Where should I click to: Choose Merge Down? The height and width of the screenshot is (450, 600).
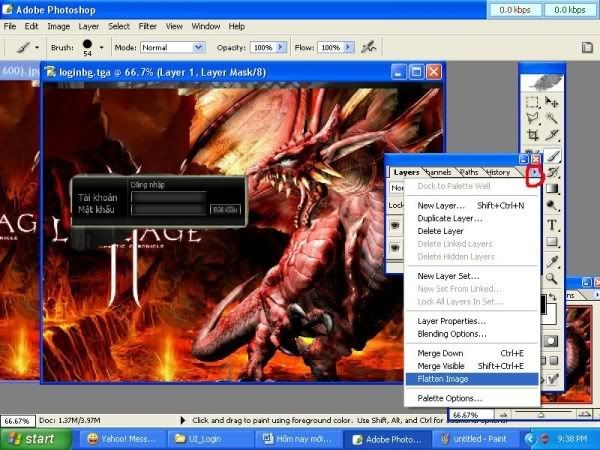[x=472, y=353]
